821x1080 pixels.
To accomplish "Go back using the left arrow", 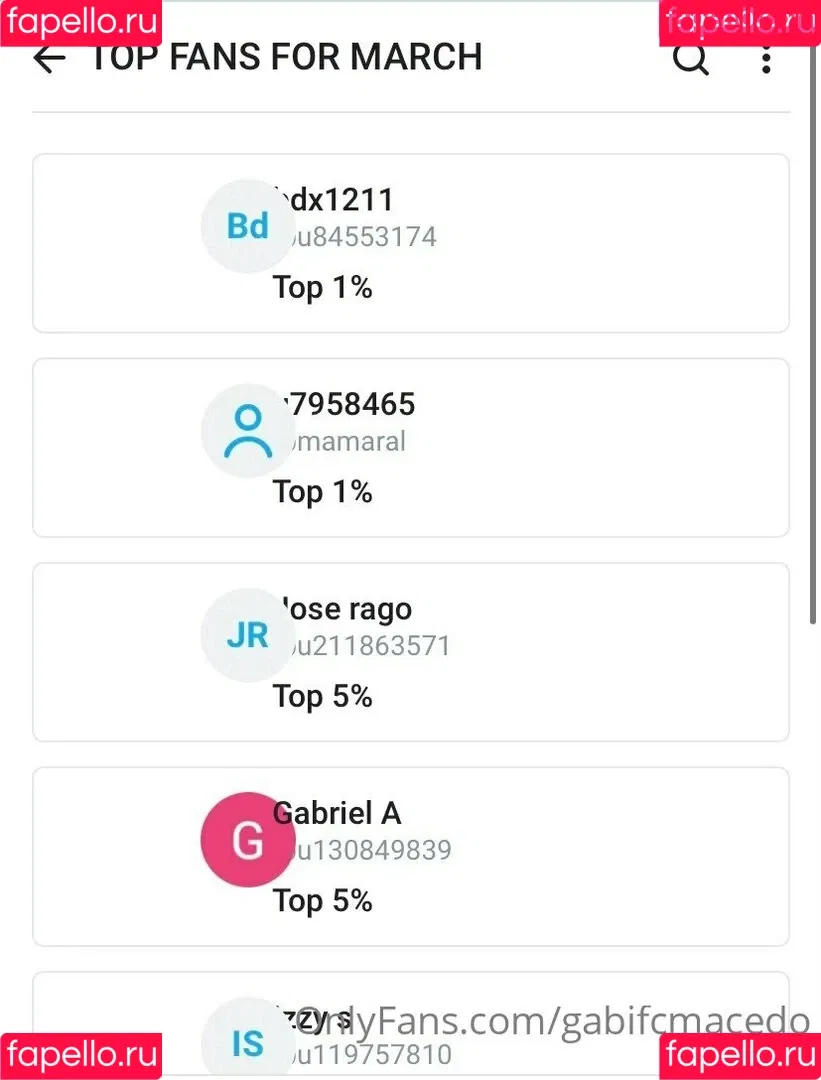I will click(x=50, y=59).
